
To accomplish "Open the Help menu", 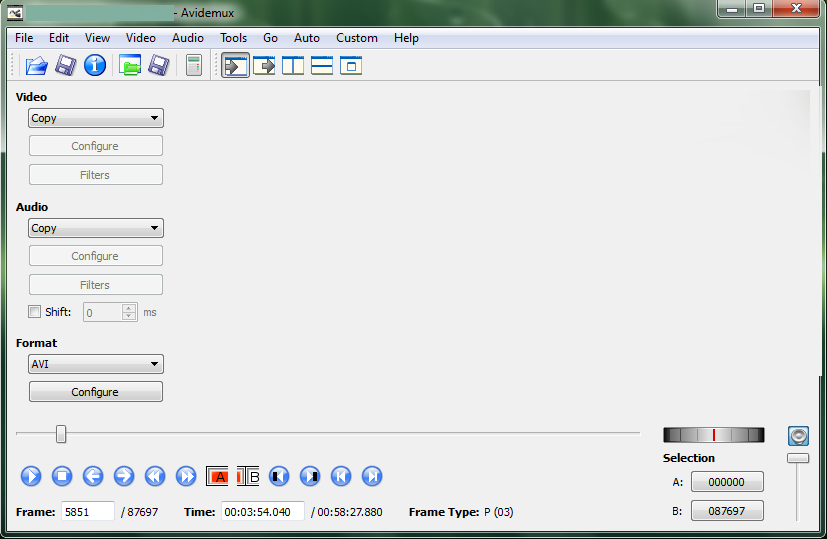I will [x=406, y=38].
